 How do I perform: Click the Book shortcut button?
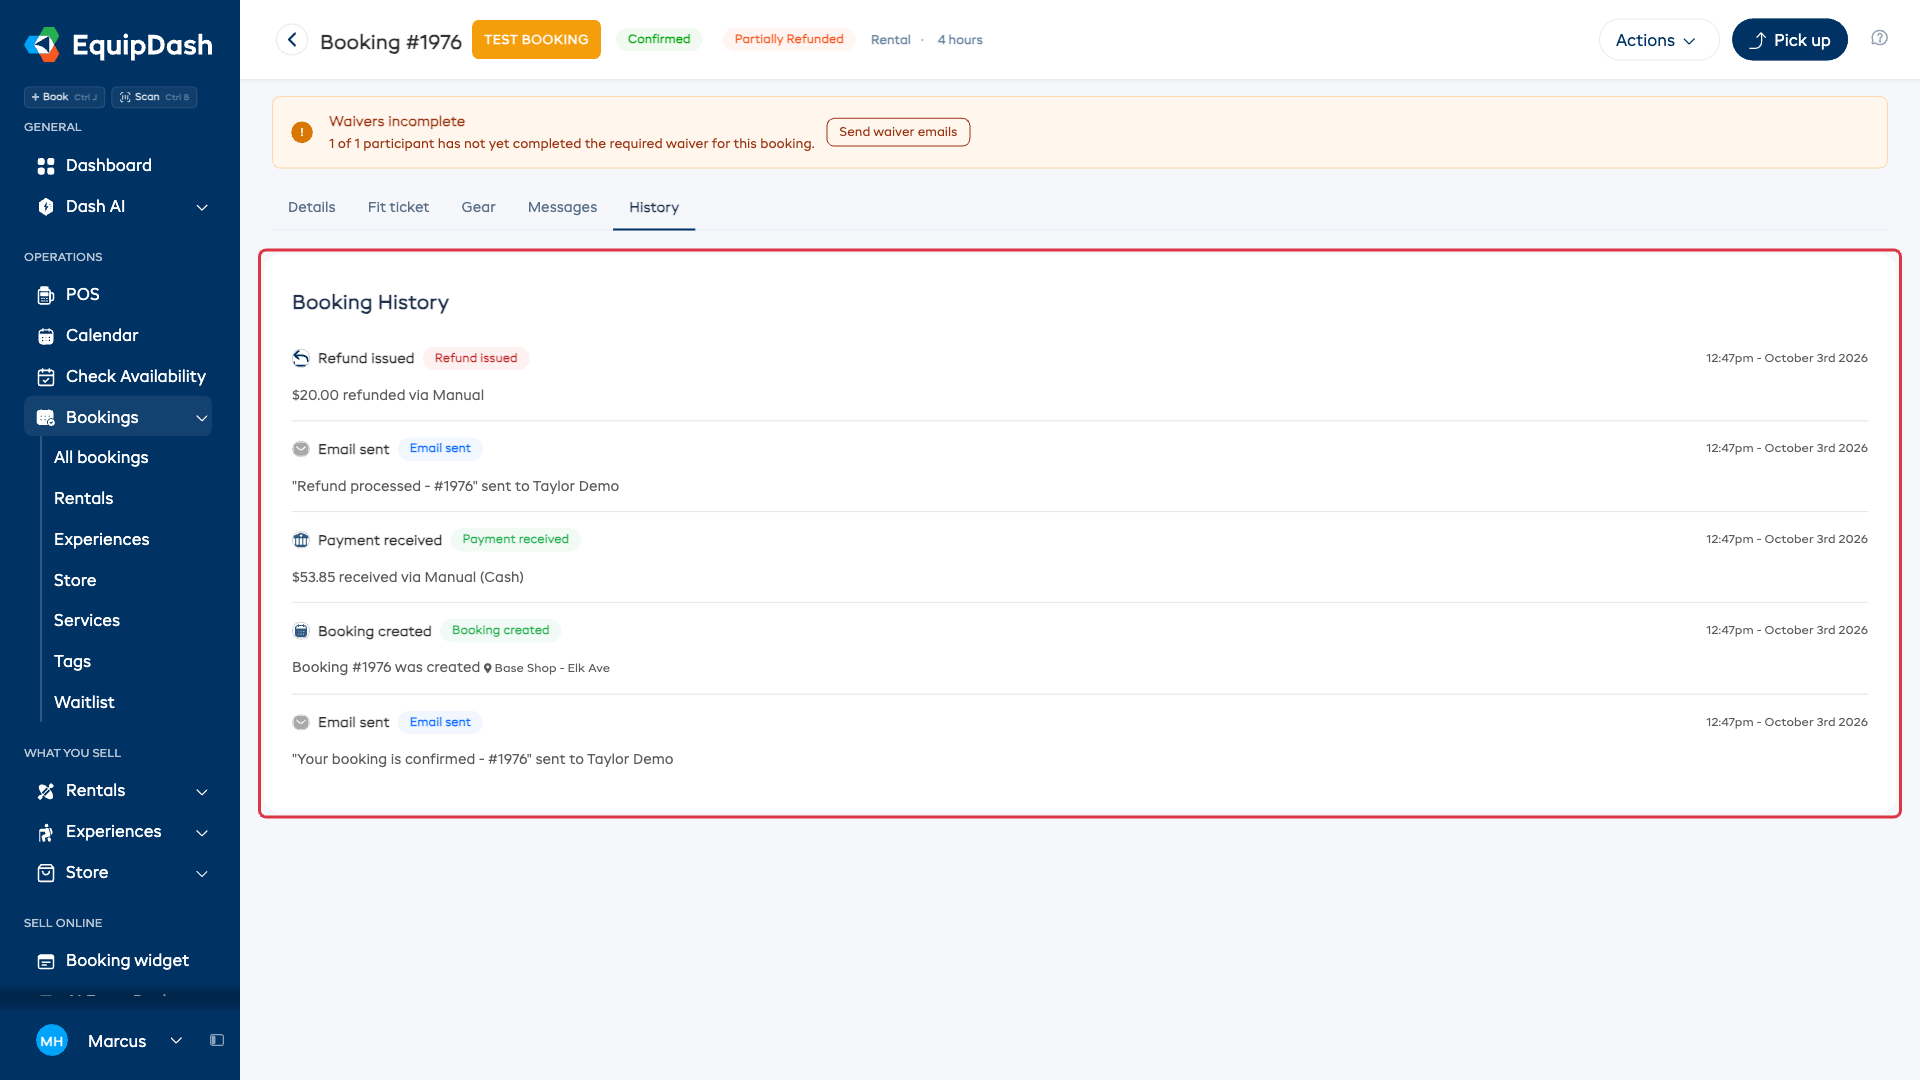[64, 97]
